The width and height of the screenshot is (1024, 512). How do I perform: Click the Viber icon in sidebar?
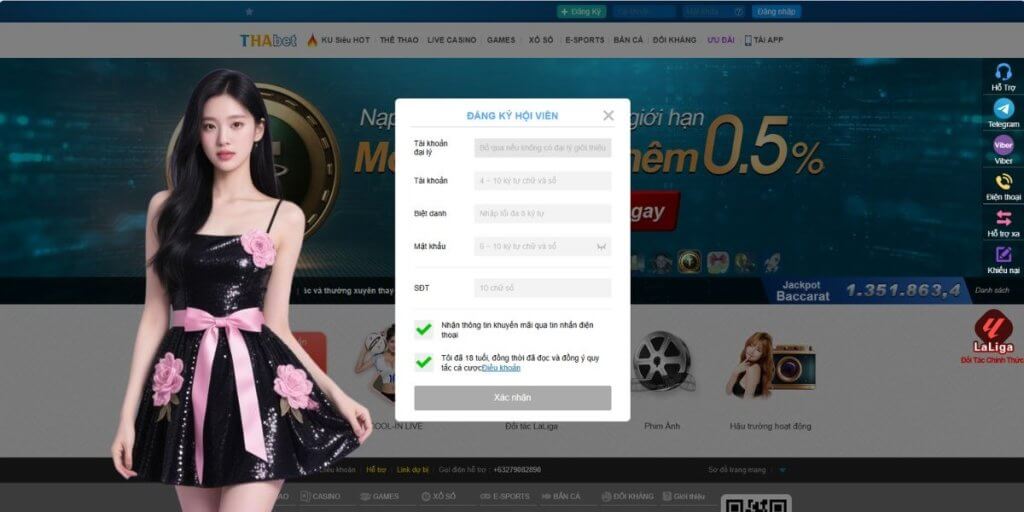pos(1003,146)
